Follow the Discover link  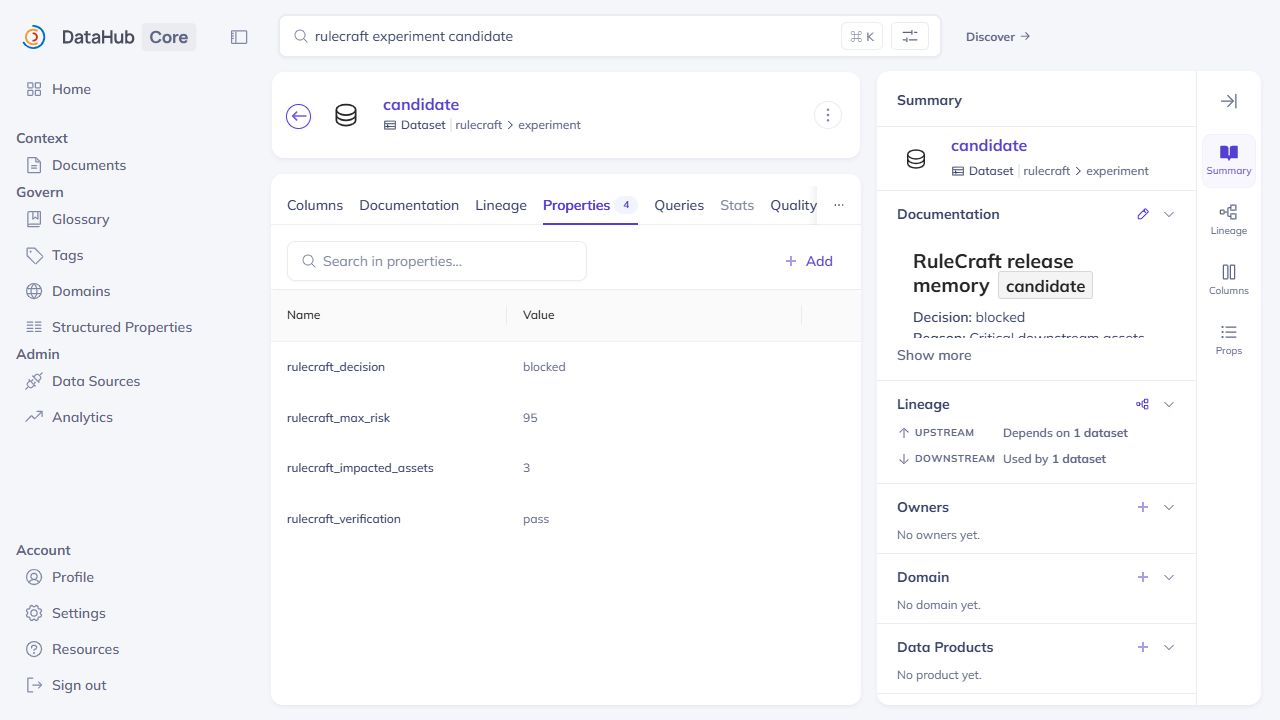(997, 37)
